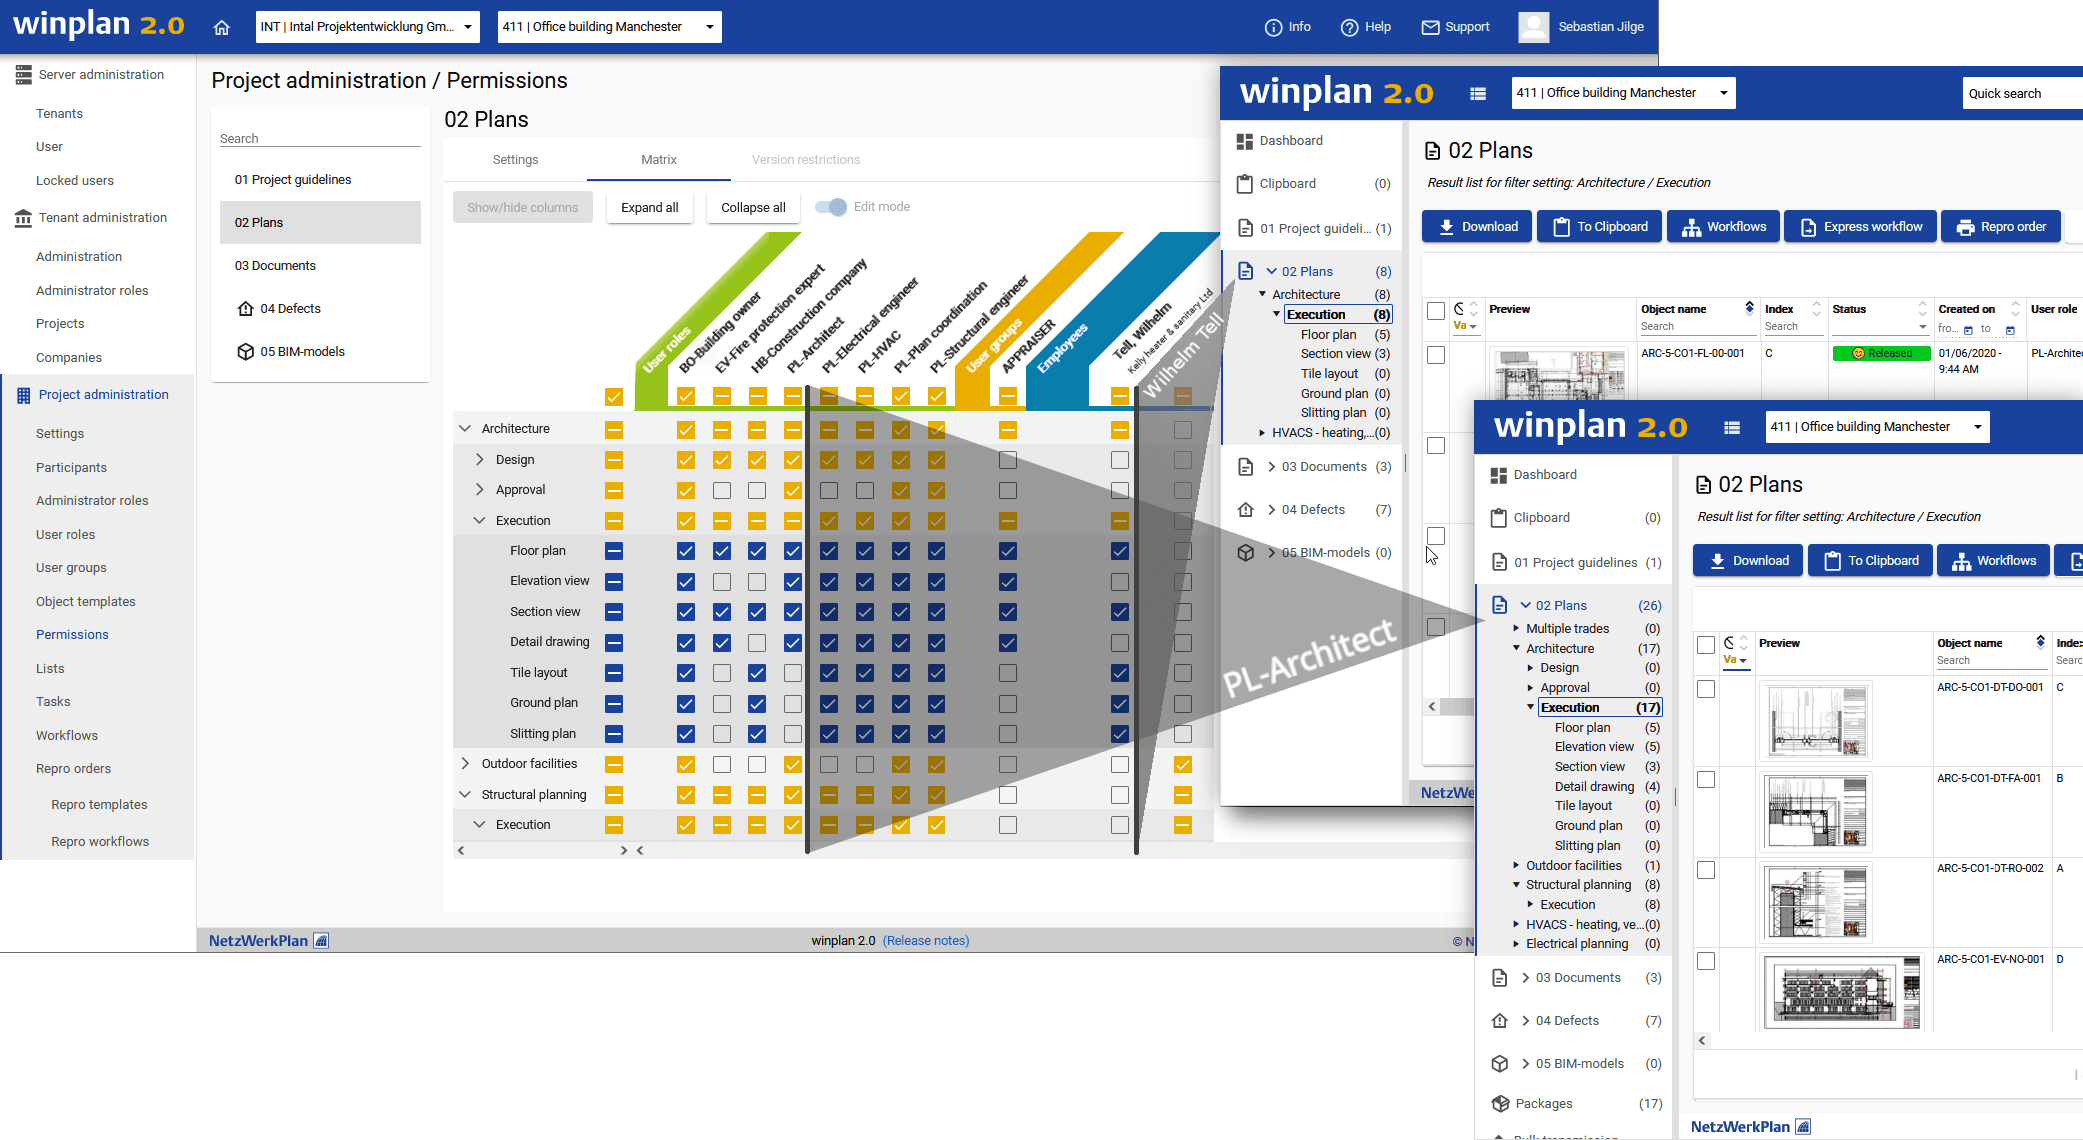Image resolution: width=2083 pixels, height=1140 pixels.
Task: Expand the Outdoor facilities matrix row
Action: point(465,764)
